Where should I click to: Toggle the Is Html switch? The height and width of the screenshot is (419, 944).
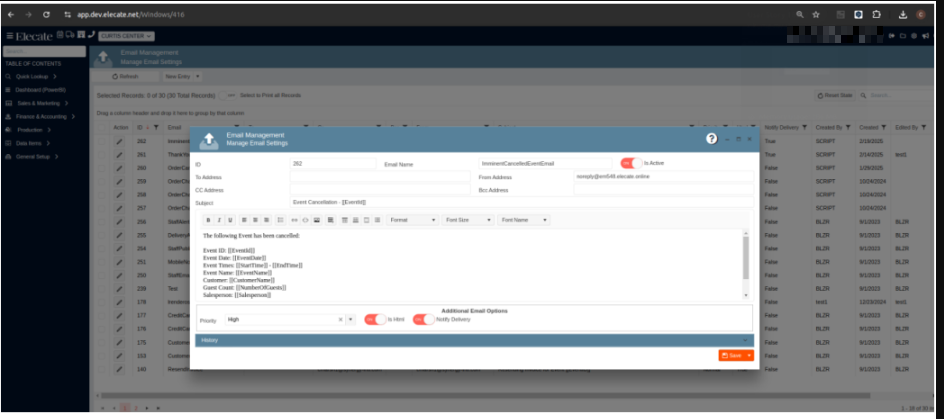pos(375,320)
